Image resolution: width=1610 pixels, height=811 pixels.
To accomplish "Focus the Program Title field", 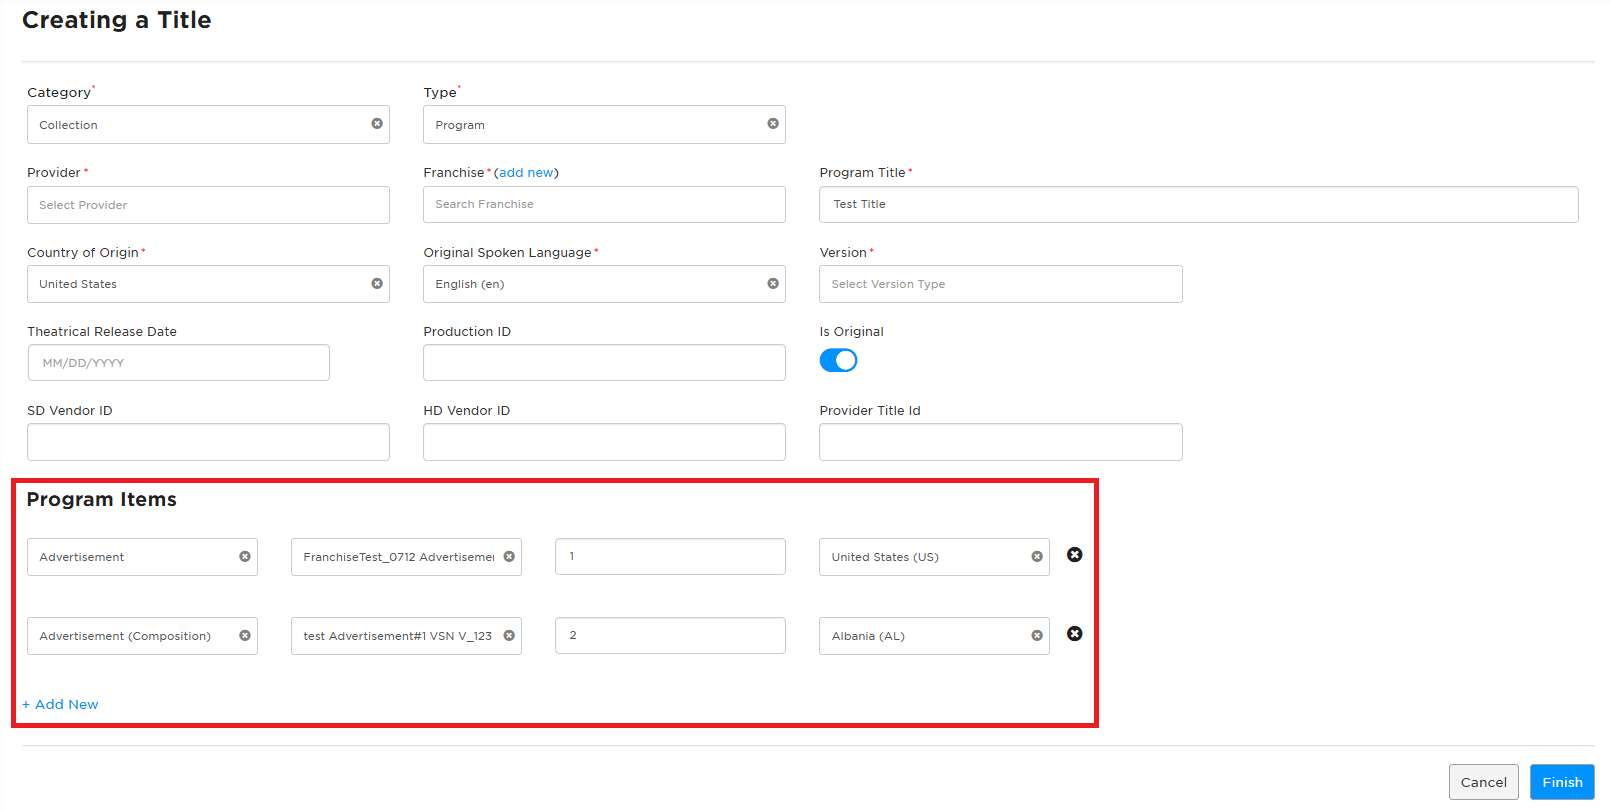I will [x=1199, y=204].
